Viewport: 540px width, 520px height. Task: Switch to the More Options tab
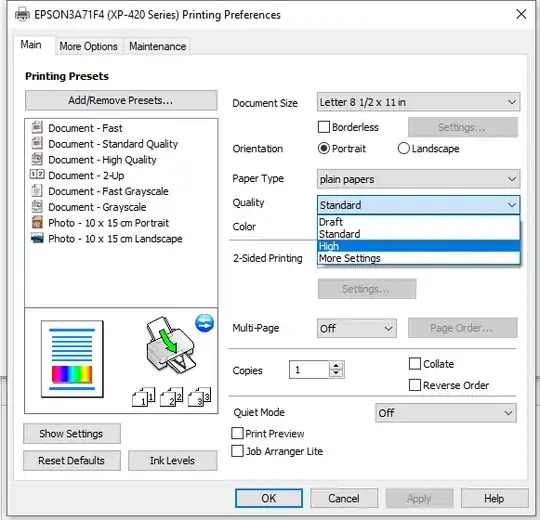89,46
